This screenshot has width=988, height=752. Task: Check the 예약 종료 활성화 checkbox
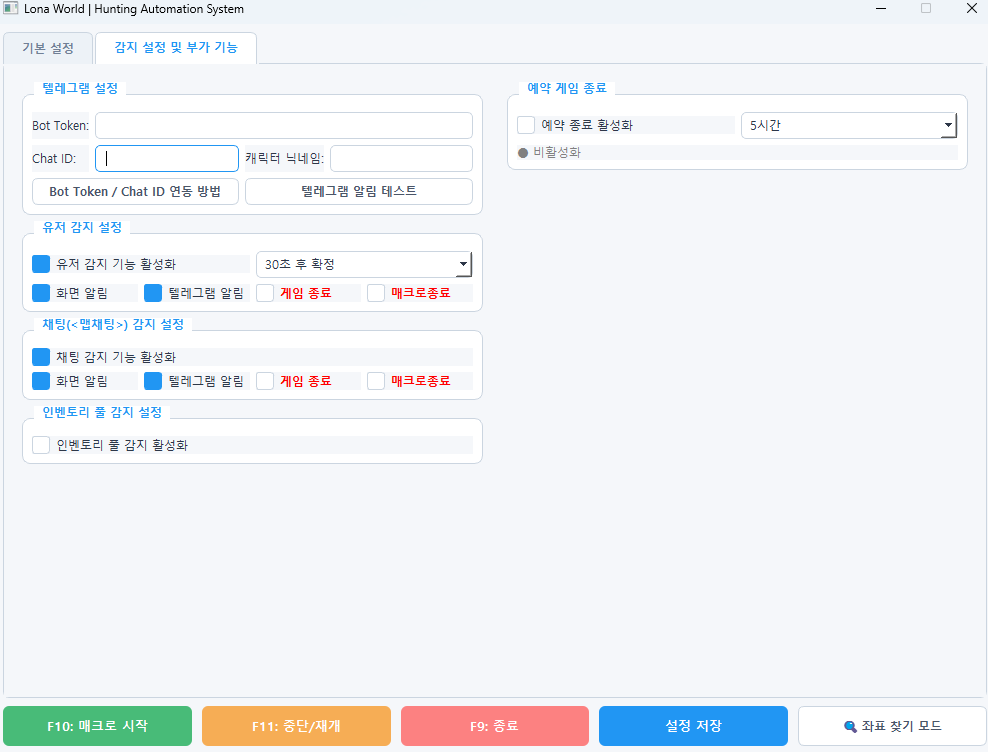click(526, 125)
